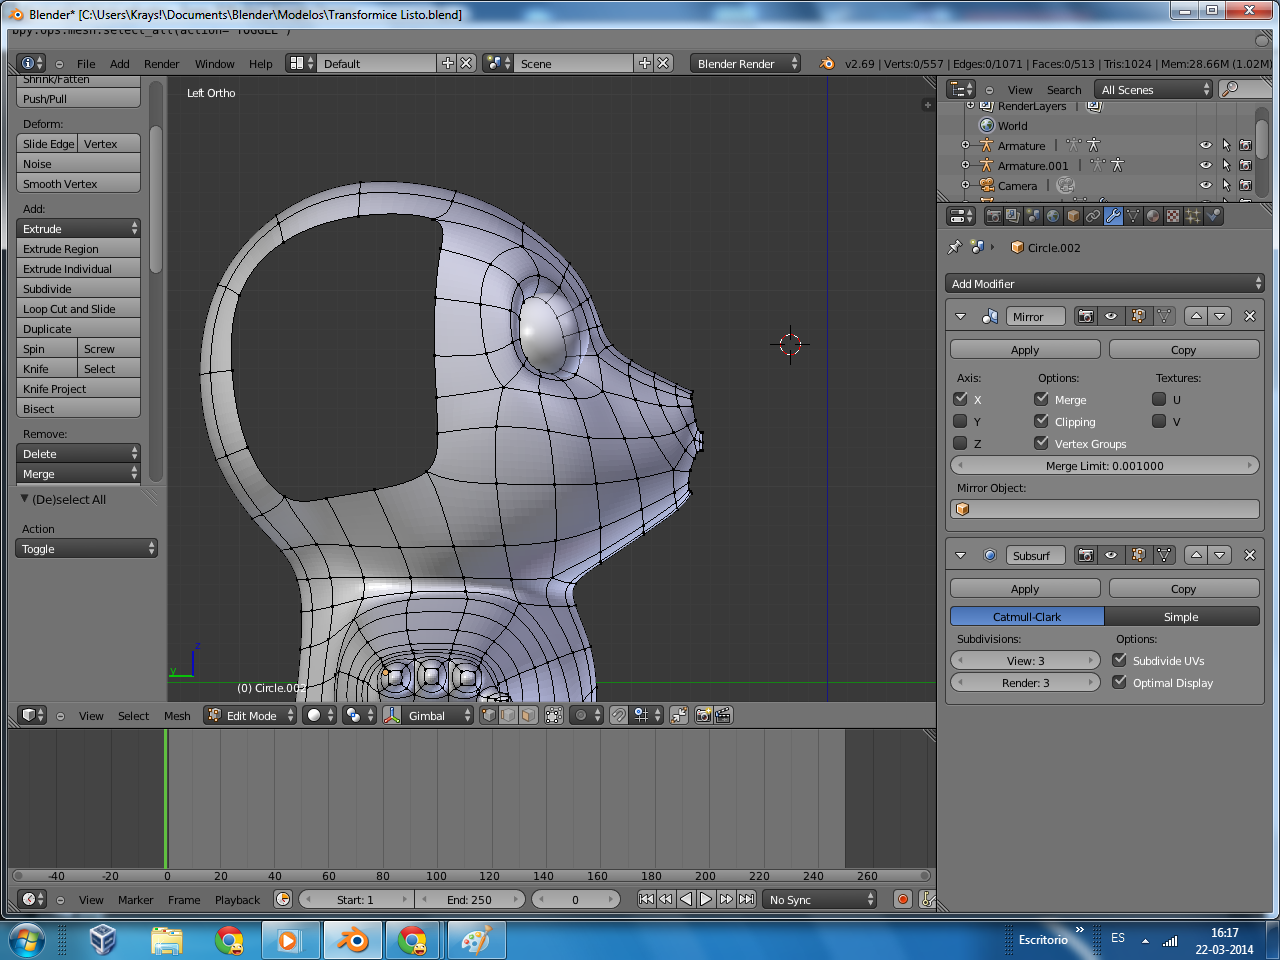The width and height of the screenshot is (1280, 960).
Task: Launch Blender from the Windows taskbar
Action: pyautogui.click(x=352, y=940)
